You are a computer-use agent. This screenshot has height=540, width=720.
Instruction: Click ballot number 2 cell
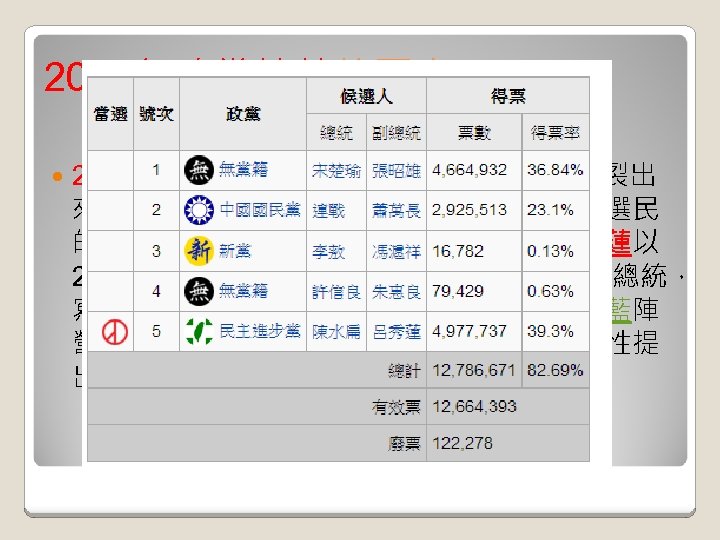point(156,210)
